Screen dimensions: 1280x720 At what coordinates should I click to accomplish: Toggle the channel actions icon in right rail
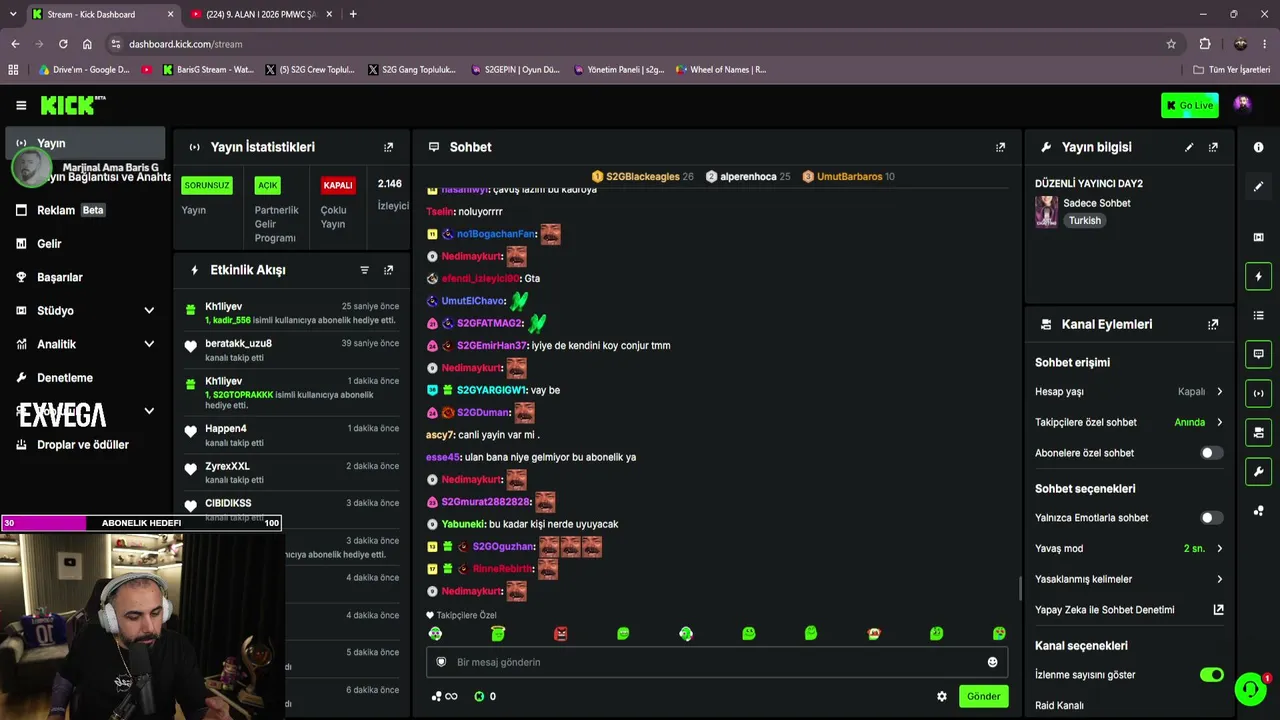pyautogui.click(x=1258, y=432)
